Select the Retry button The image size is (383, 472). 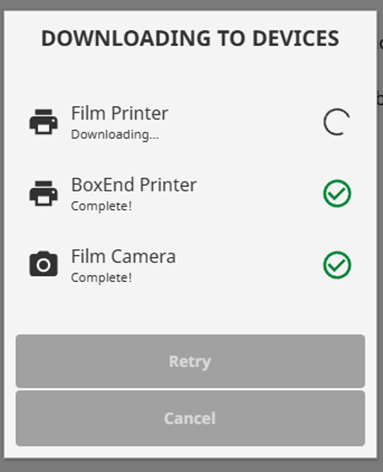coord(190,361)
